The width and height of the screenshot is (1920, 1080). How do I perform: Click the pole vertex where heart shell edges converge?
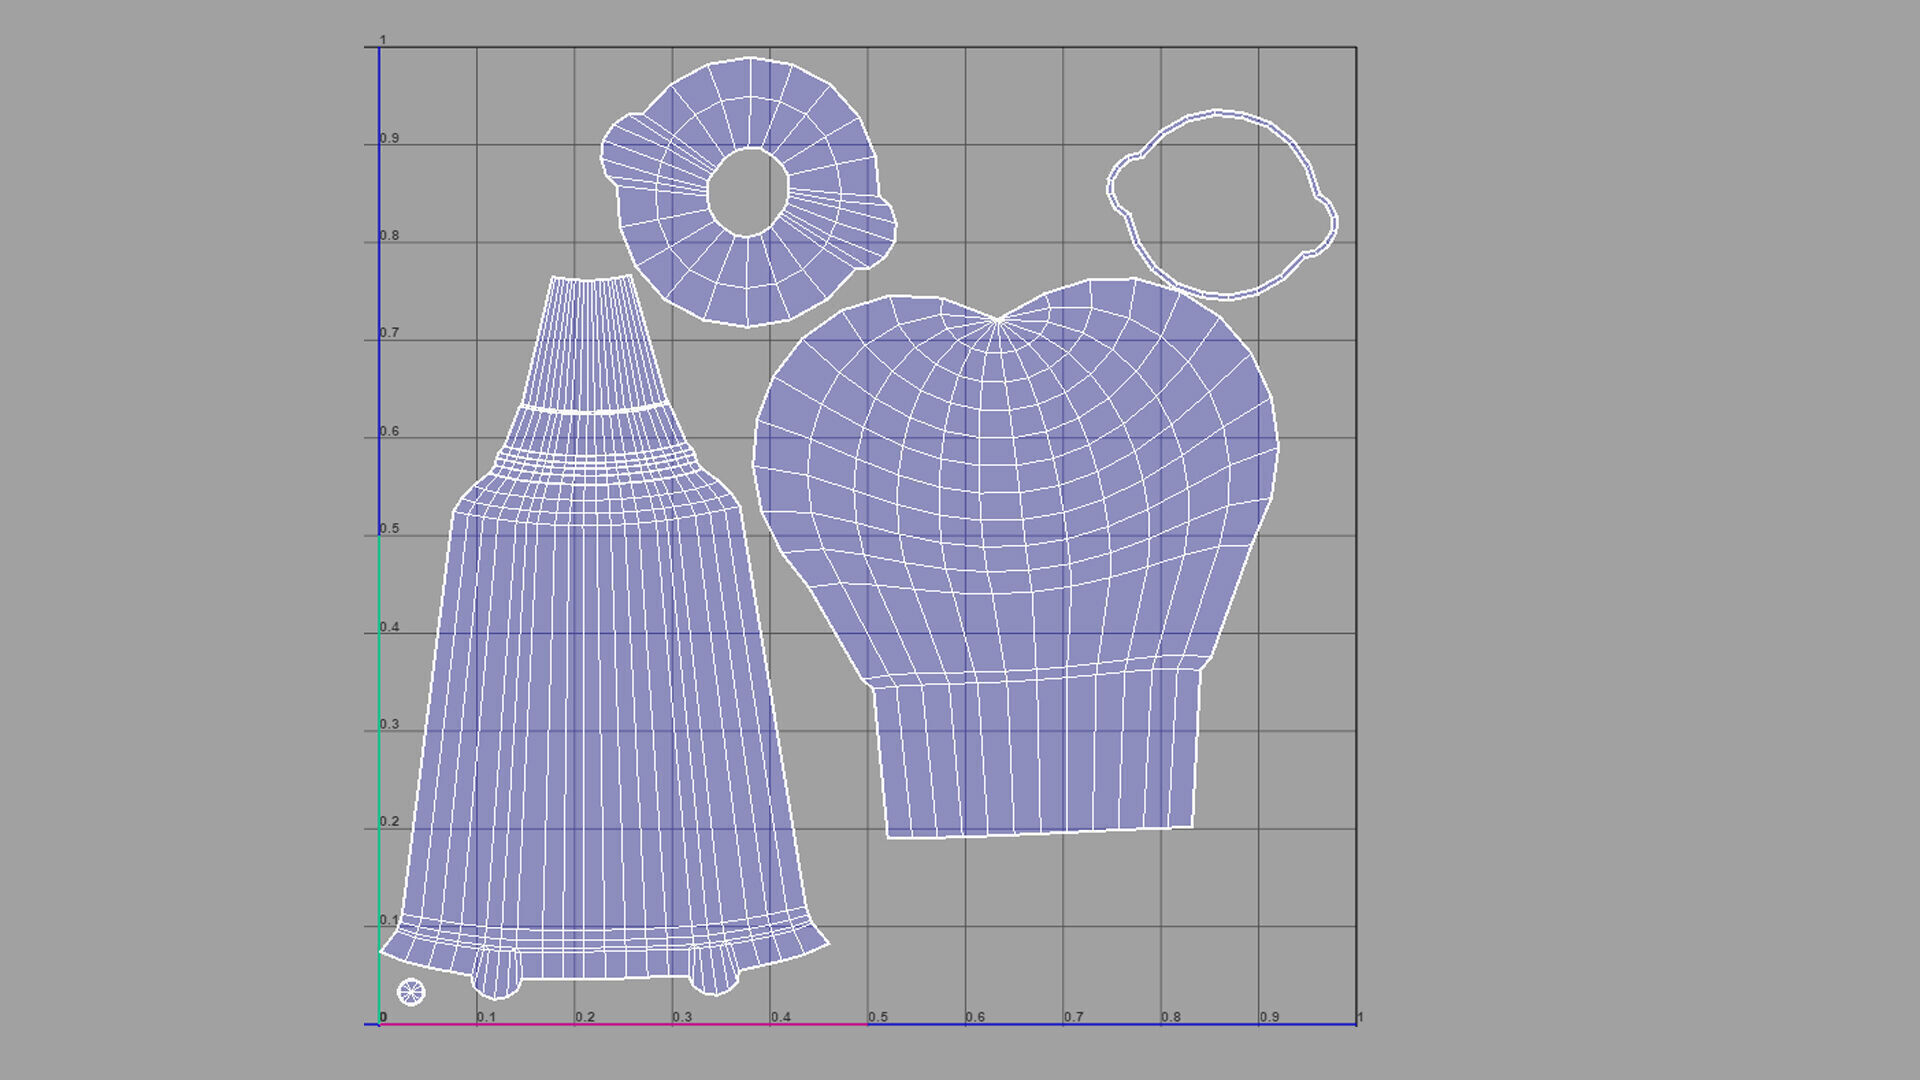(x=998, y=320)
